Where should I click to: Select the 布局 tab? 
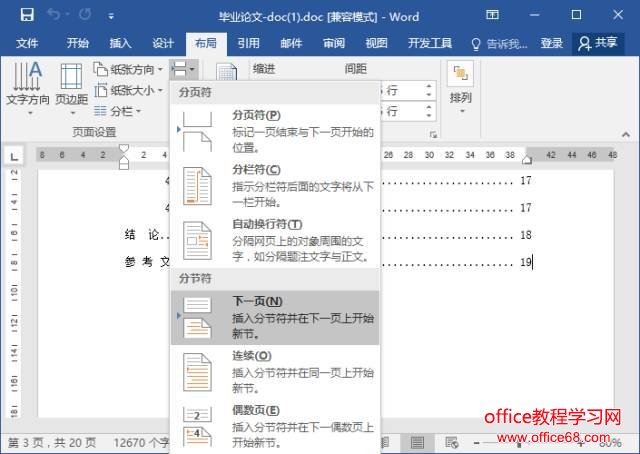(x=206, y=43)
